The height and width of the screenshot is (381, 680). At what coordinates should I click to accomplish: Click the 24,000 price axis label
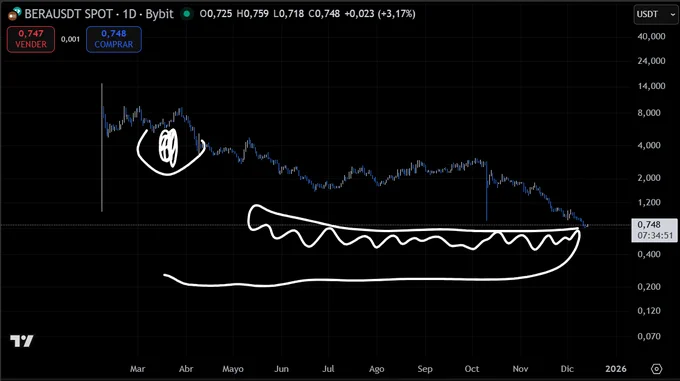pyautogui.click(x=651, y=61)
